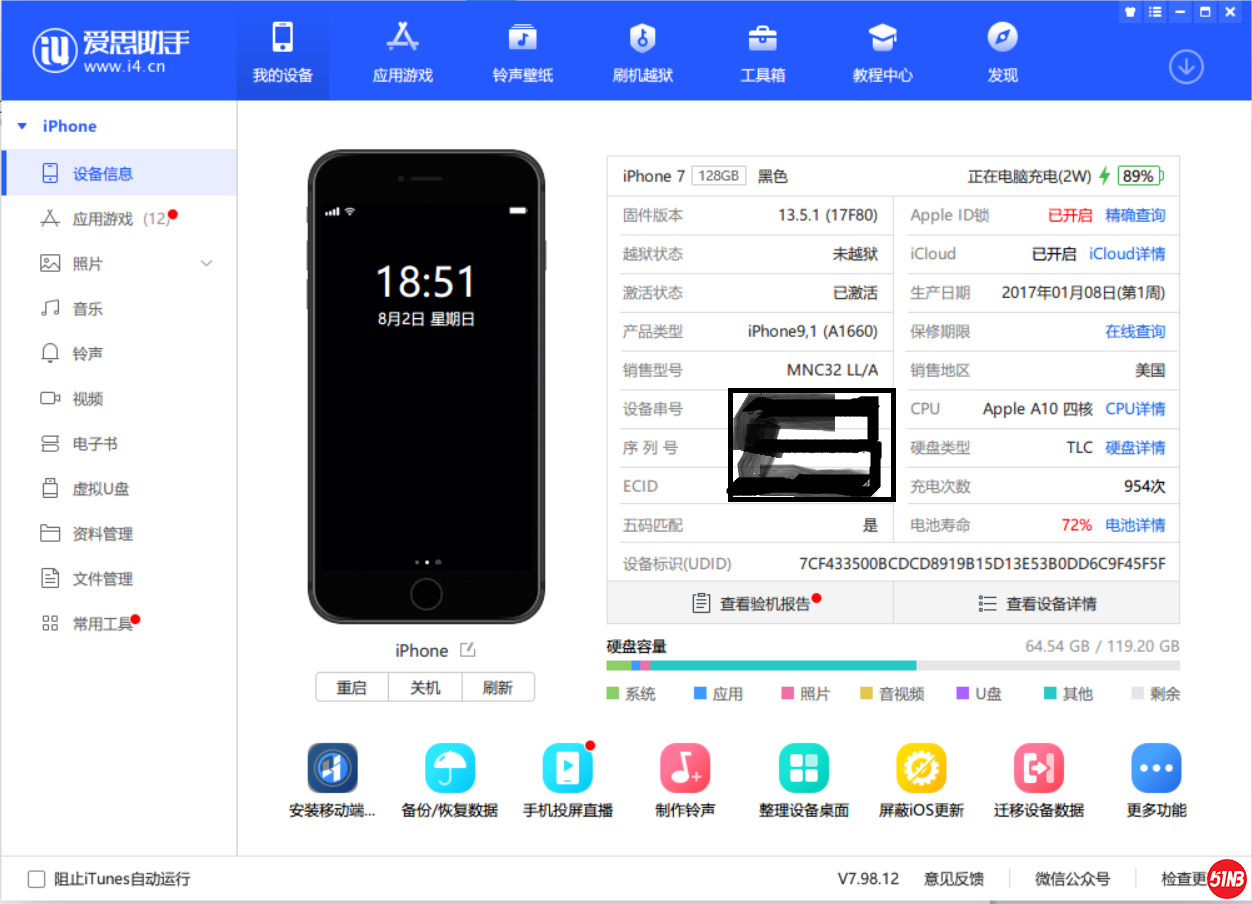Click the 更多功能 three-dots icon
Image resolution: width=1252 pixels, height=904 pixels.
1156,768
